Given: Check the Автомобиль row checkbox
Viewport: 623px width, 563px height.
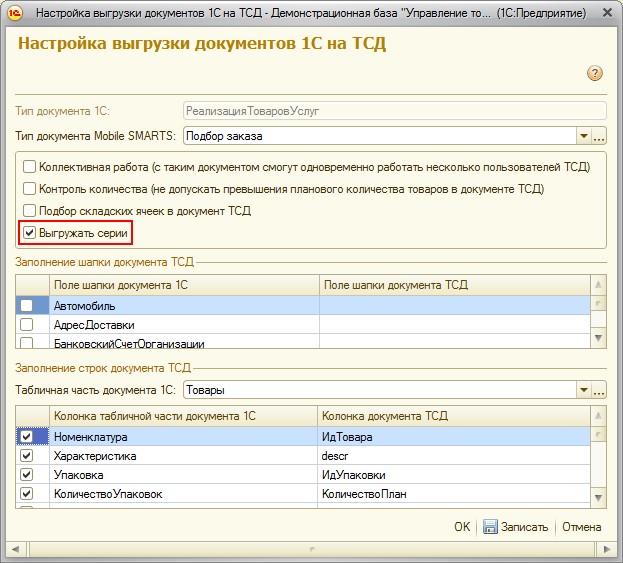Looking at the screenshot, I should click(x=27, y=306).
